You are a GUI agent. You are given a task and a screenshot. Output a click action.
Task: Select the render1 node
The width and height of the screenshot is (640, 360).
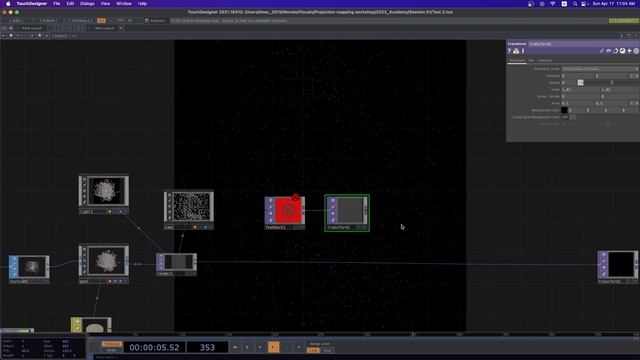176,264
